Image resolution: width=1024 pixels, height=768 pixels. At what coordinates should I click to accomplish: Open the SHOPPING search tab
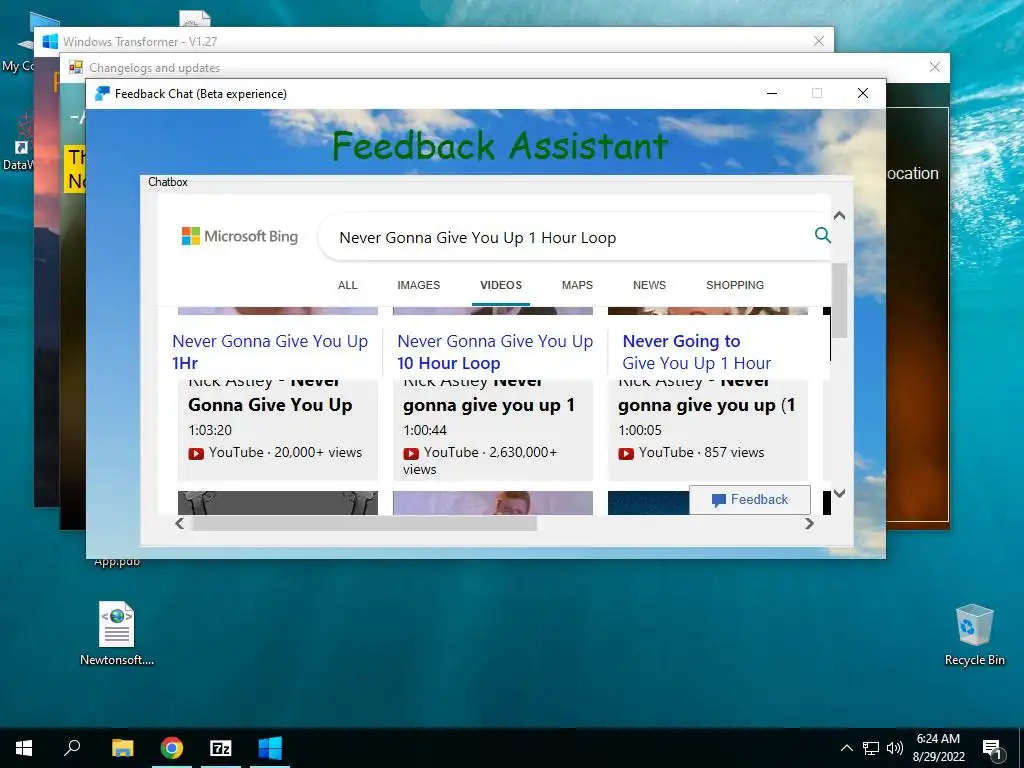(735, 285)
